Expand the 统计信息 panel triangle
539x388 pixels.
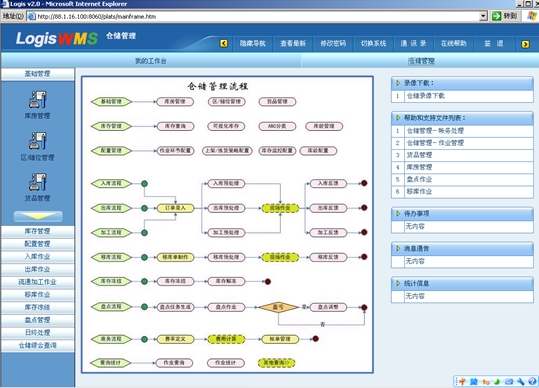pos(398,283)
